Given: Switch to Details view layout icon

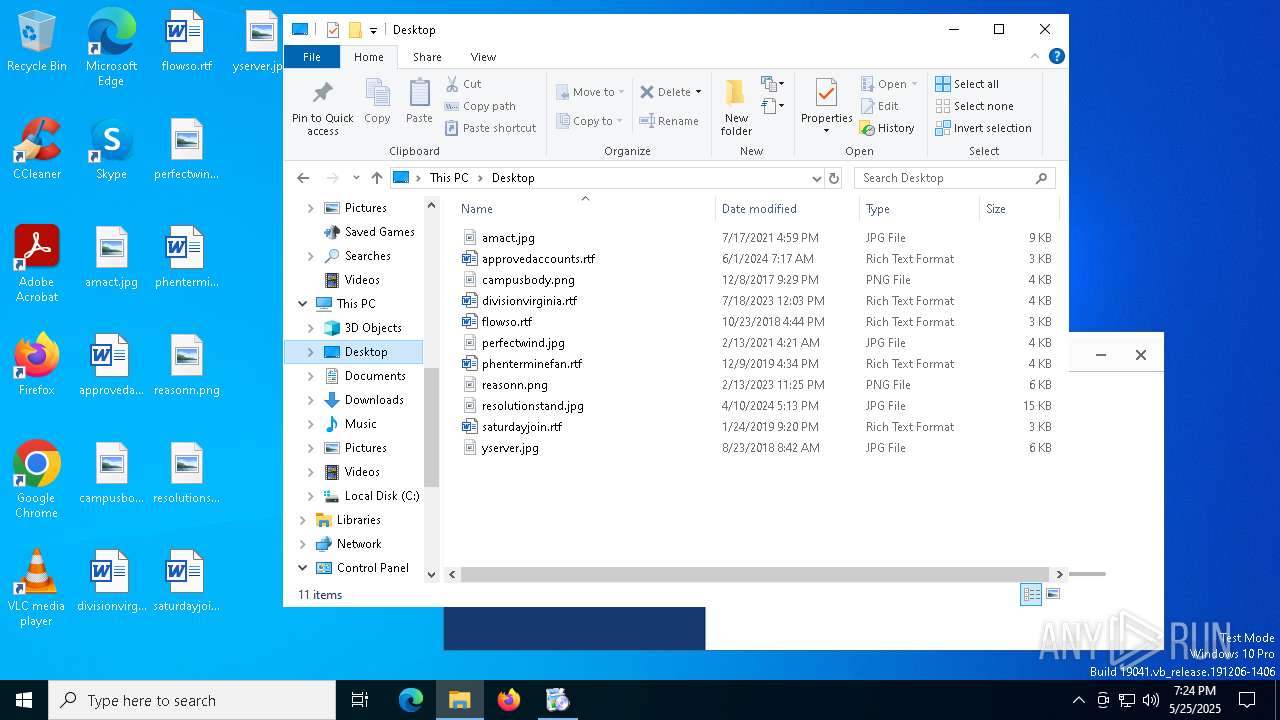Looking at the screenshot, I should click(x=1031, y=594).
